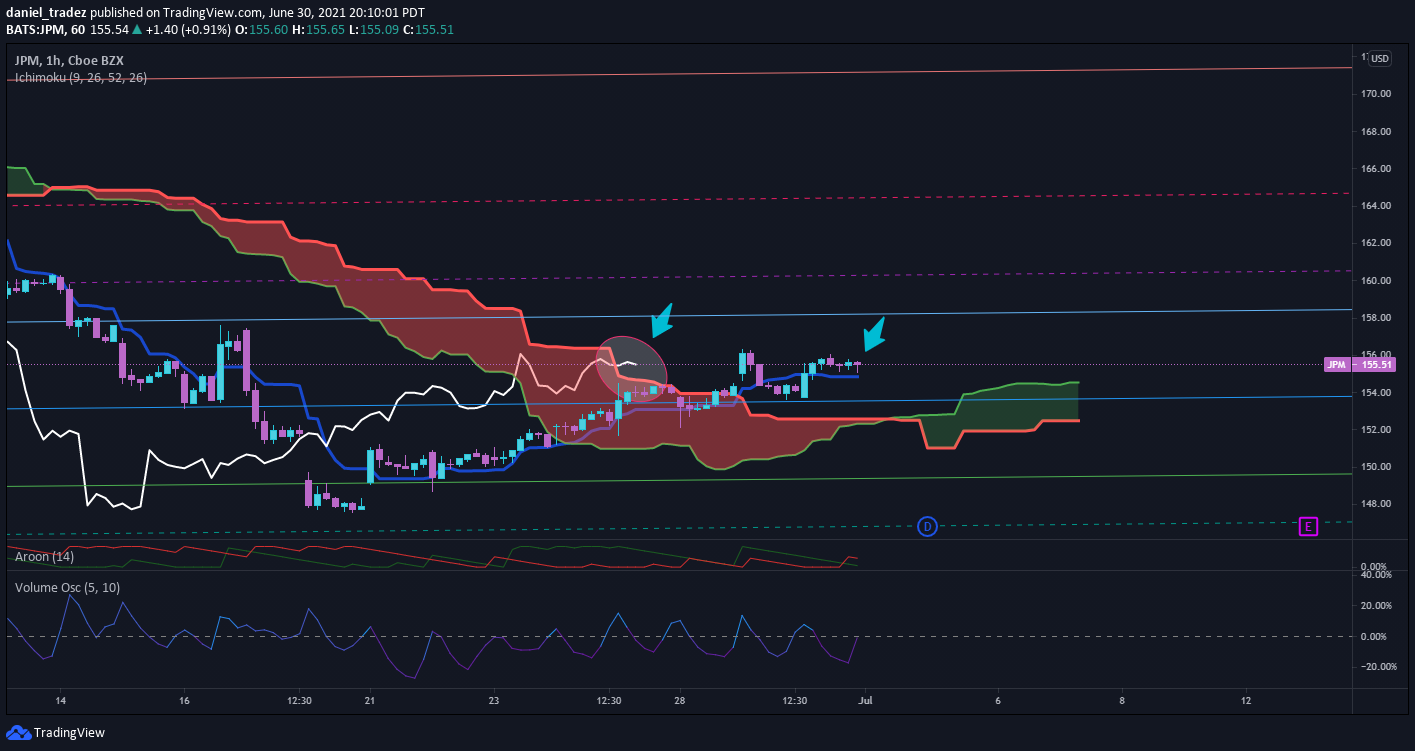Image resolution: width=1415 pixels, height=751 pixels.
Task: Click the 162.00 price axis label
Action: 1376,243
